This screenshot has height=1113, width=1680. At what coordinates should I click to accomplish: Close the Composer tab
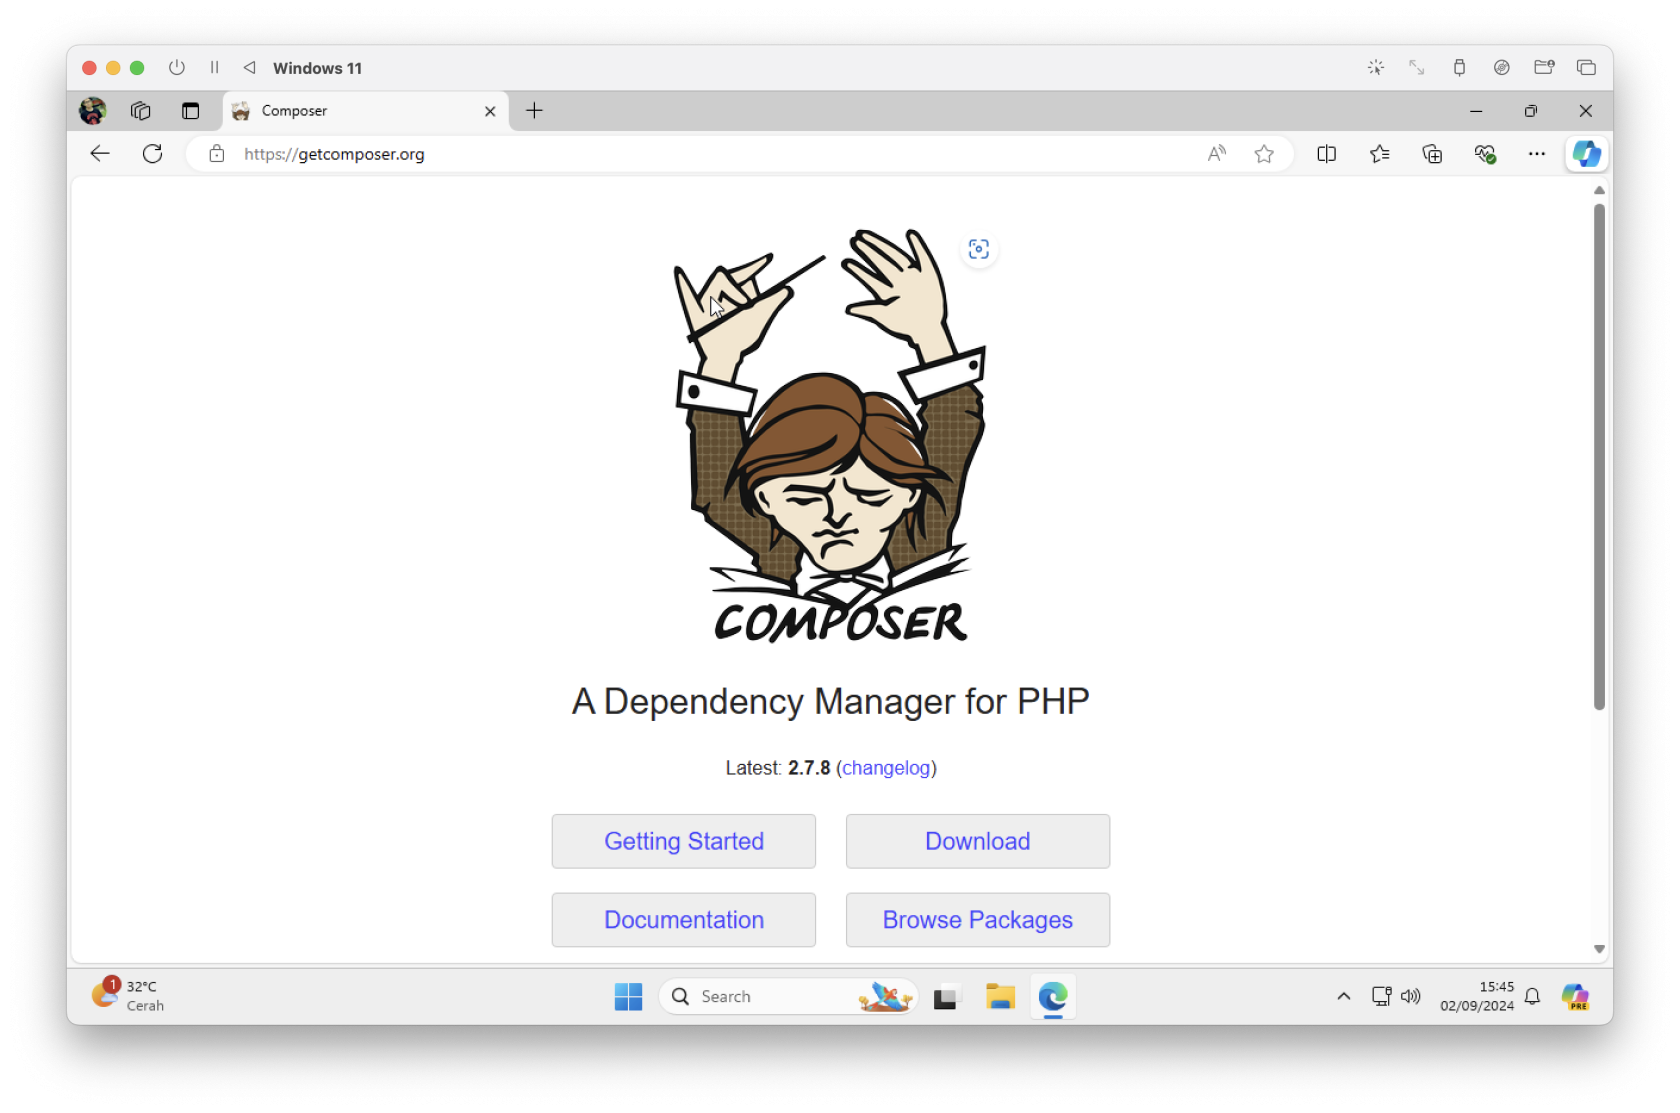[x=490, y=111]
